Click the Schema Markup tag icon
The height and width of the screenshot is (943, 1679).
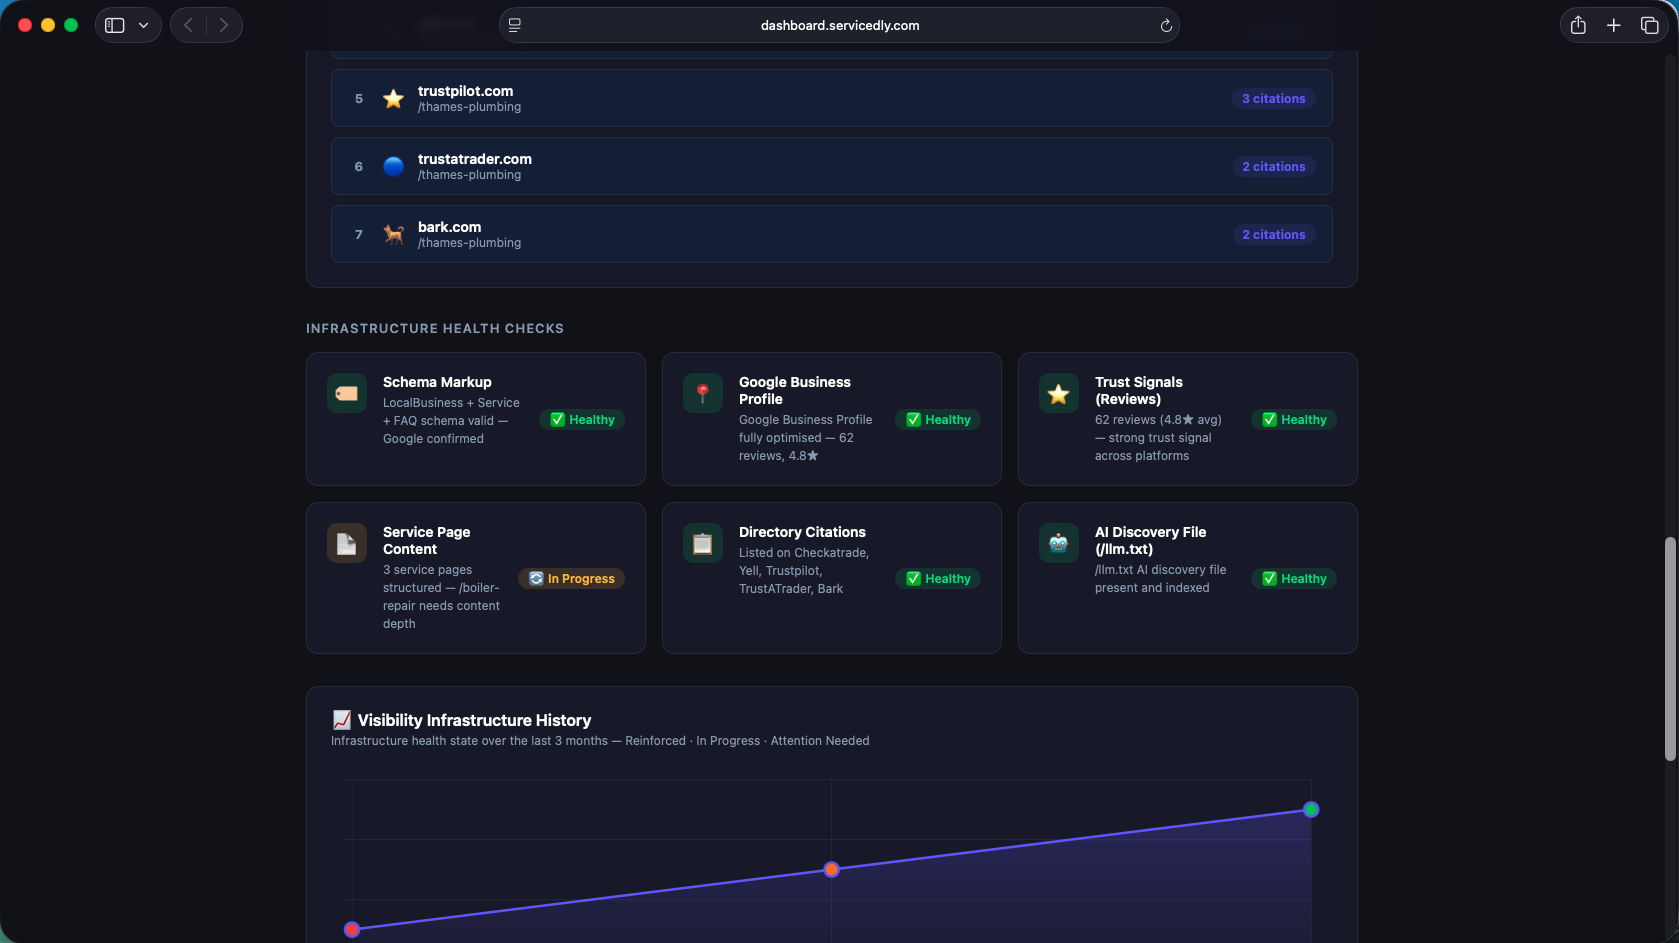pyautogui.click(x=347, y=393)
